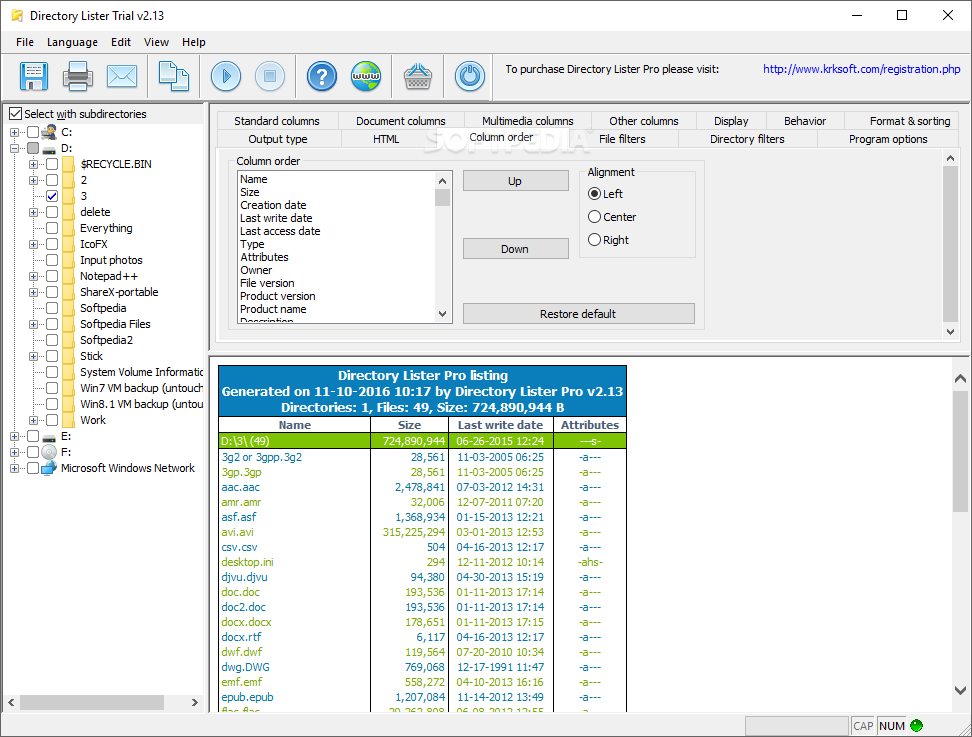Open the Language menu
The width and height of the screenshot is (972, 737).
click(73, 42)
